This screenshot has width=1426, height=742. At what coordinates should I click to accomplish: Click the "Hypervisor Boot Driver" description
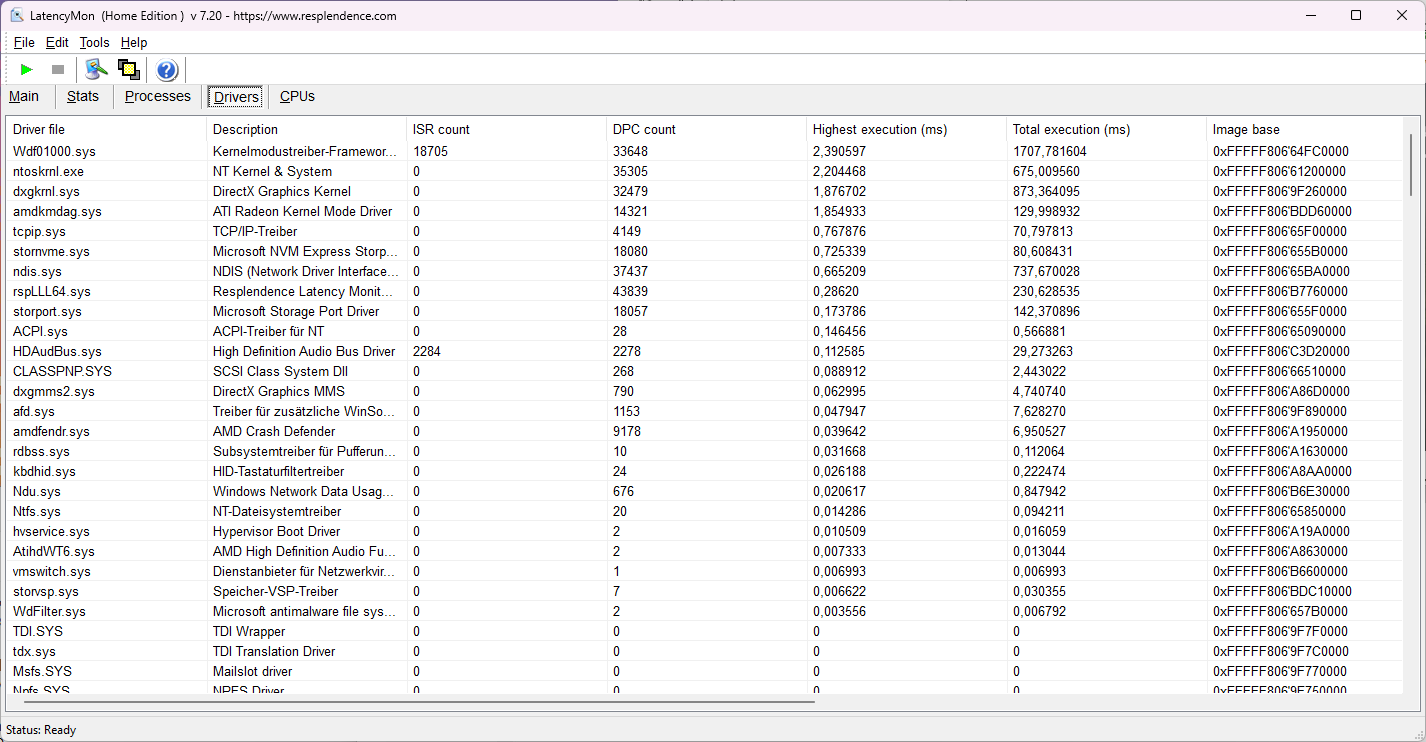click(277, 531)
